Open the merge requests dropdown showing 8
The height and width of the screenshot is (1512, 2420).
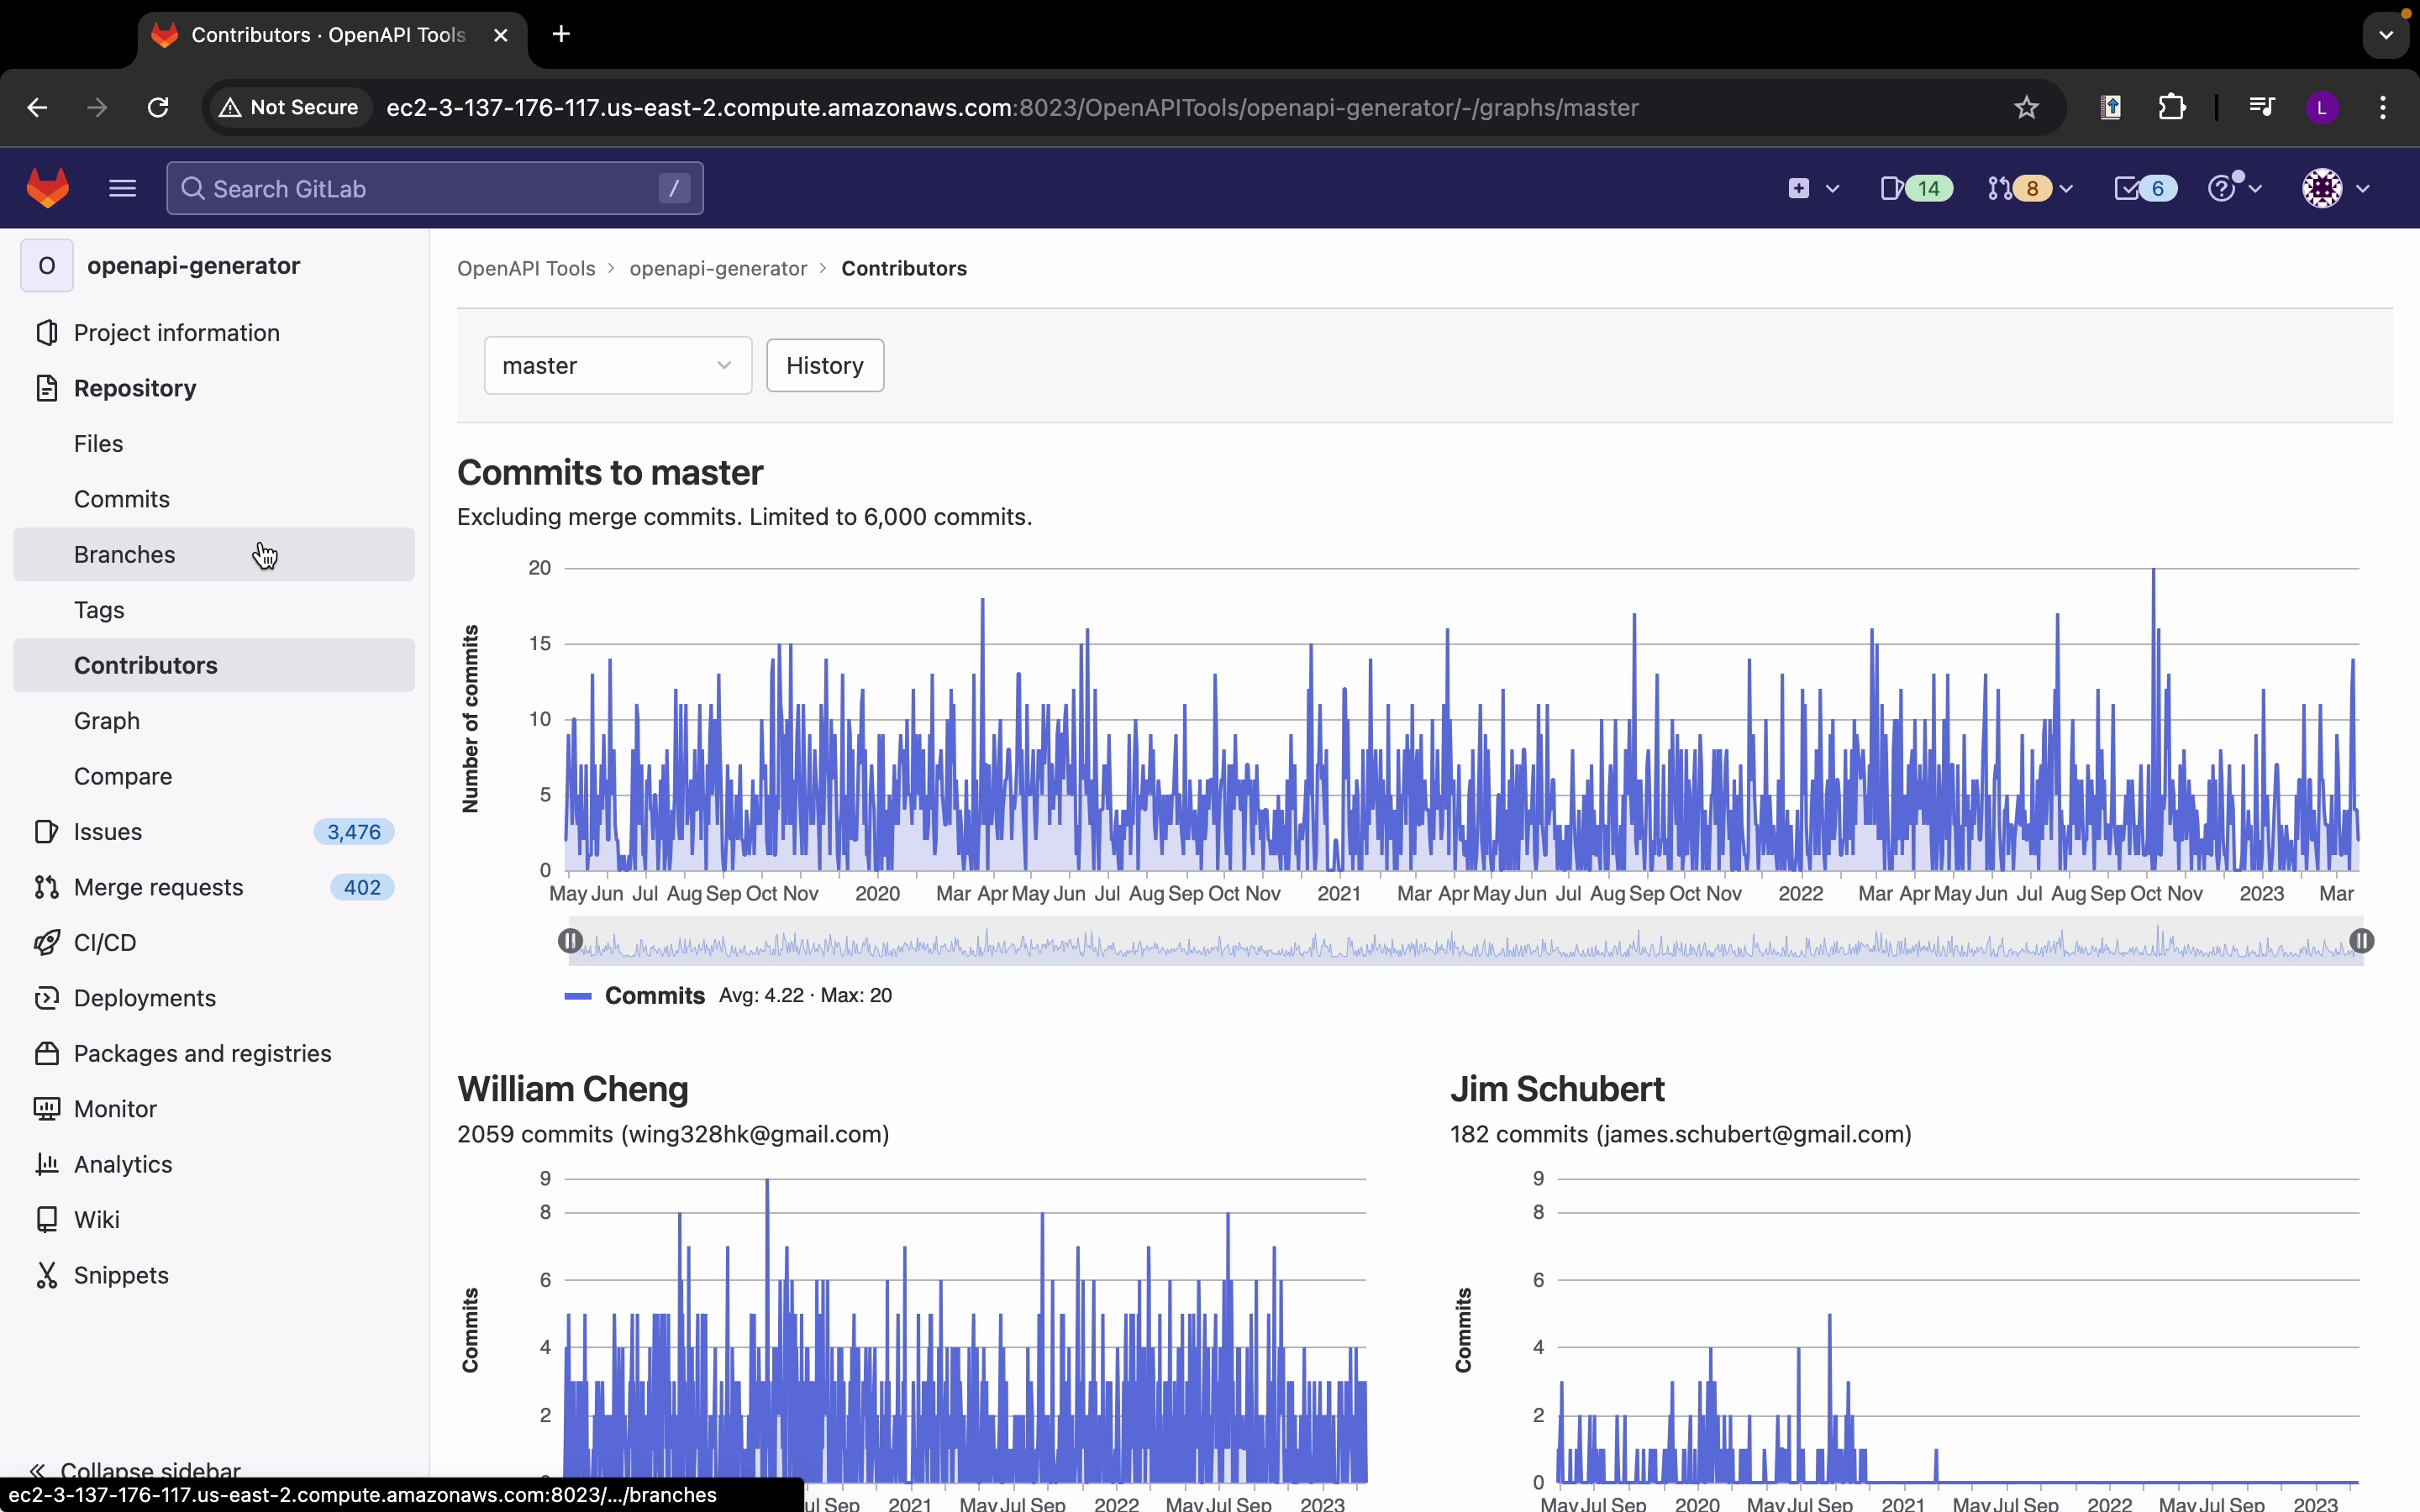click(2029, 188)
